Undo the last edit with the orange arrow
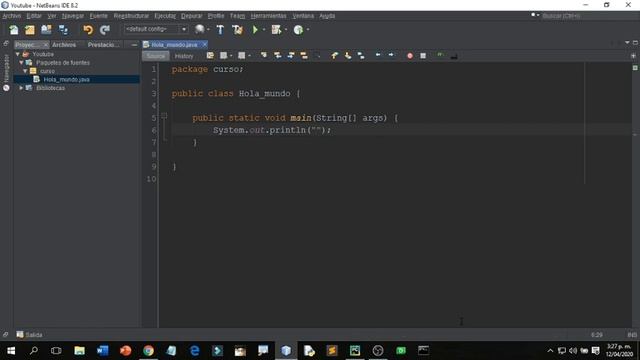 [x=88, y=30]
